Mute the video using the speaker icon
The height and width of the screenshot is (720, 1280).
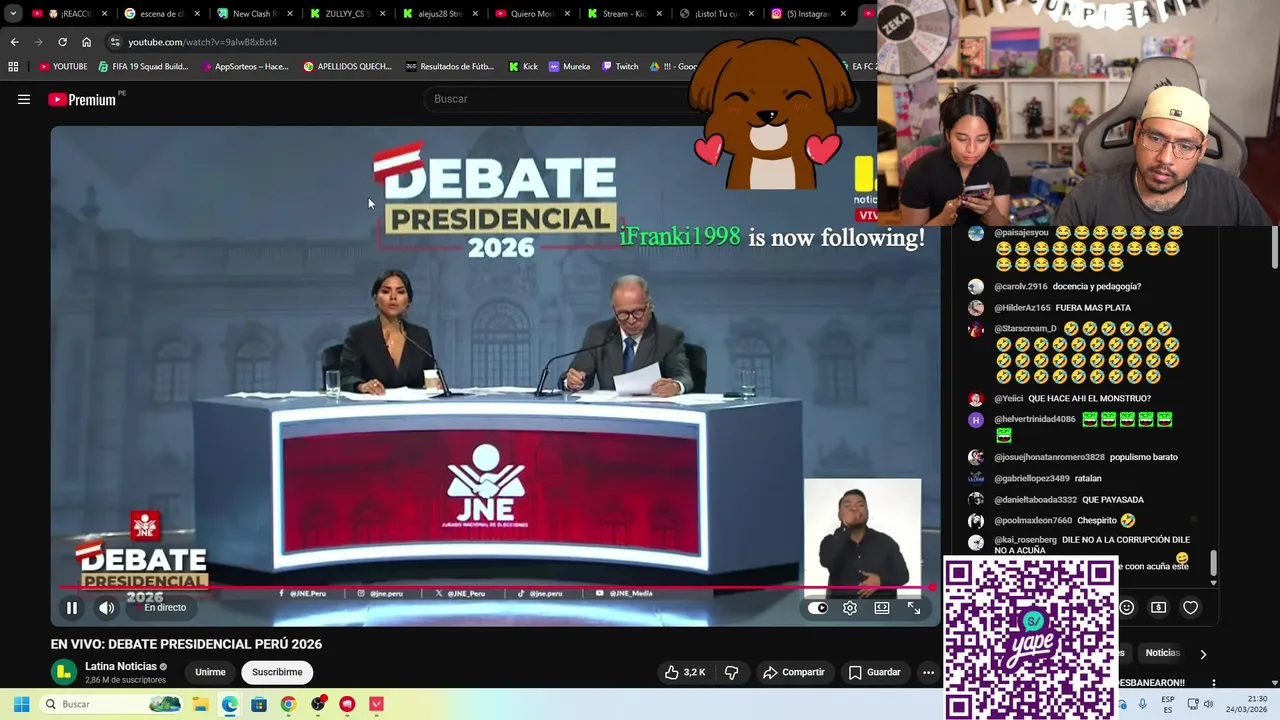tap(106, 607)
